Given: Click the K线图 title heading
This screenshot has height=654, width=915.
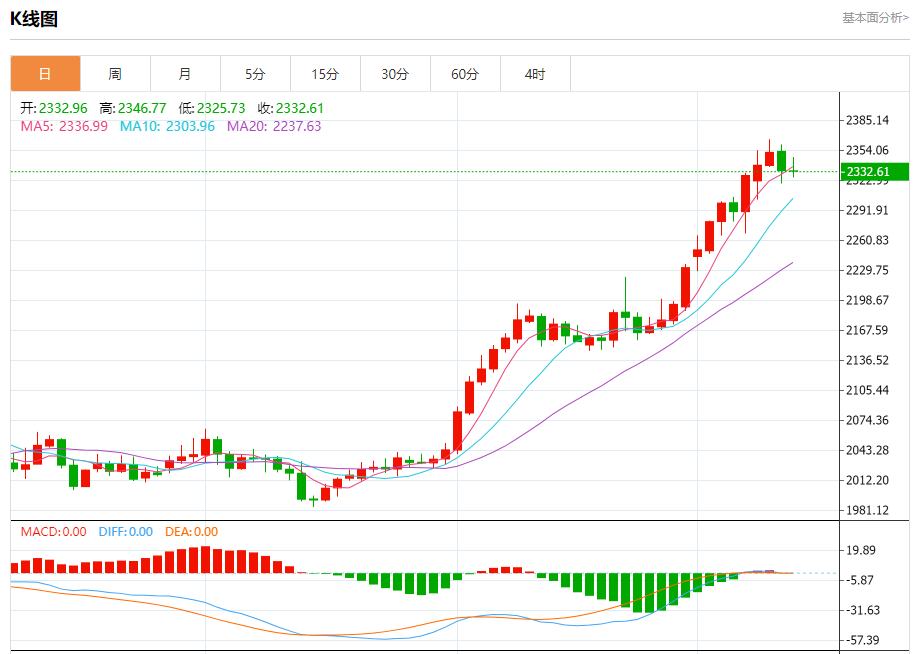Looking at the screenshot, I should [x=34, y=18].
